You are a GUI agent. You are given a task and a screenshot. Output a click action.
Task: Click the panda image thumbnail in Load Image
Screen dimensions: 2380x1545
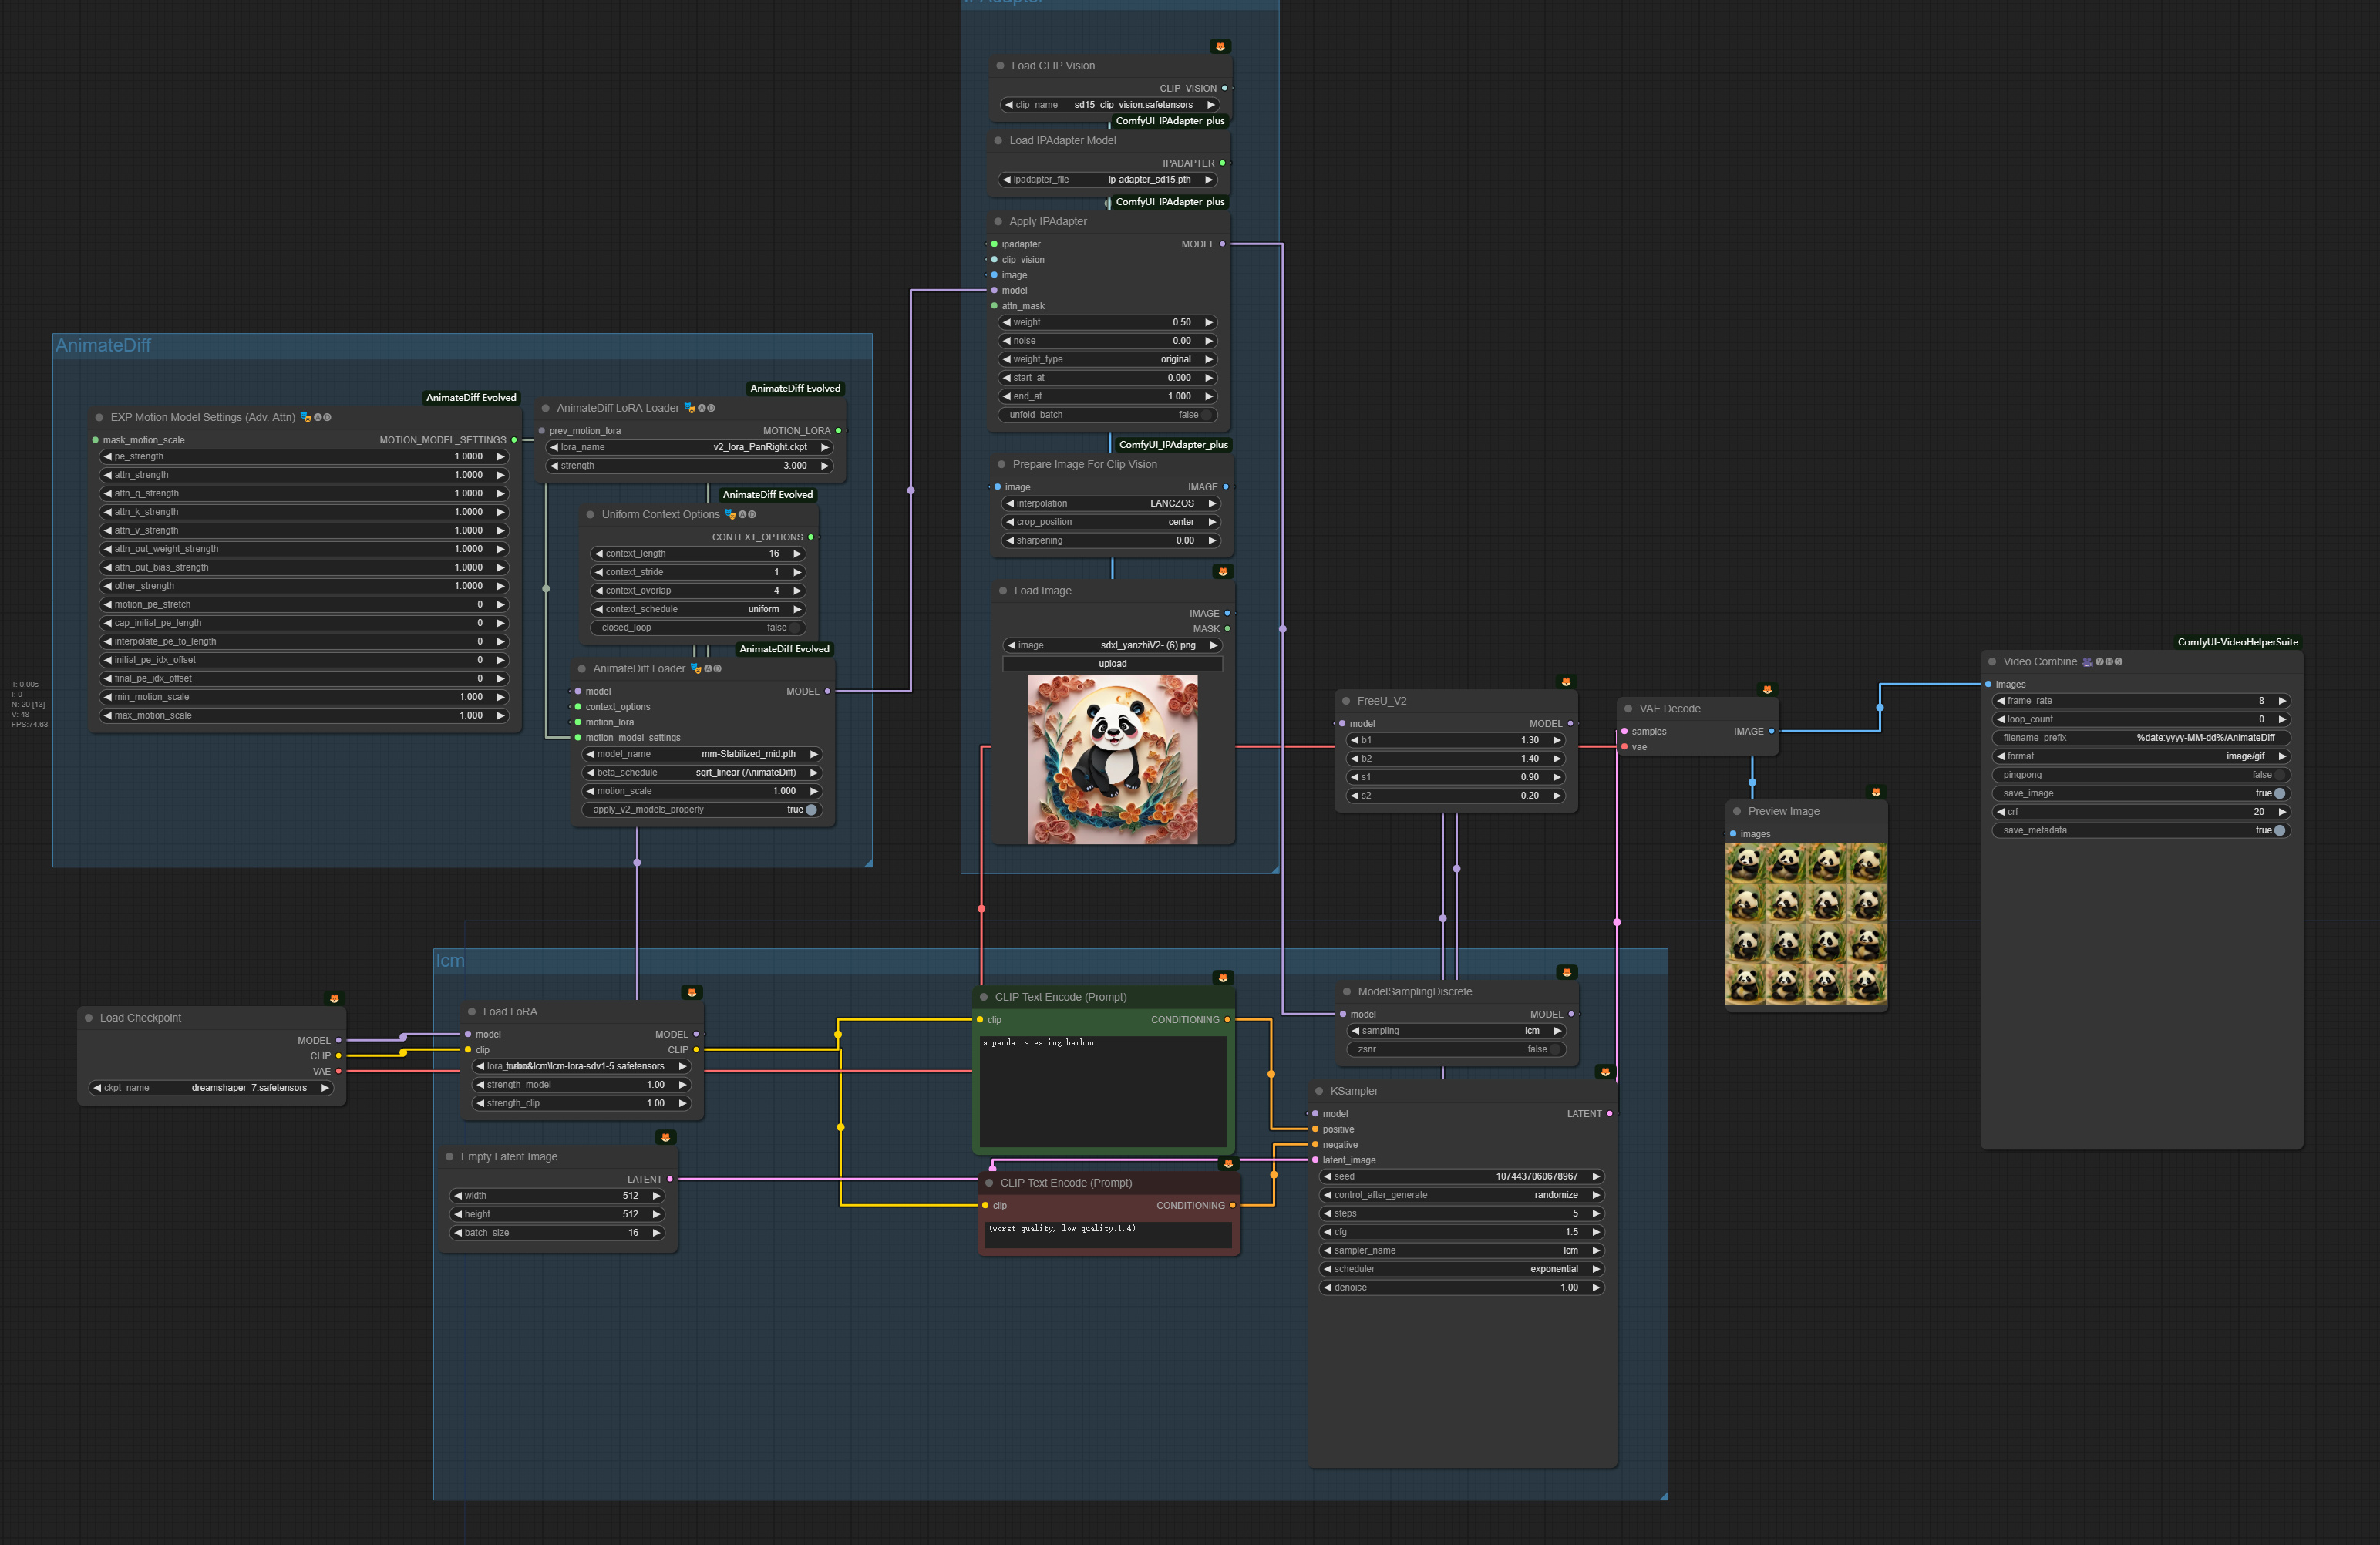[x=1112, y=757]
